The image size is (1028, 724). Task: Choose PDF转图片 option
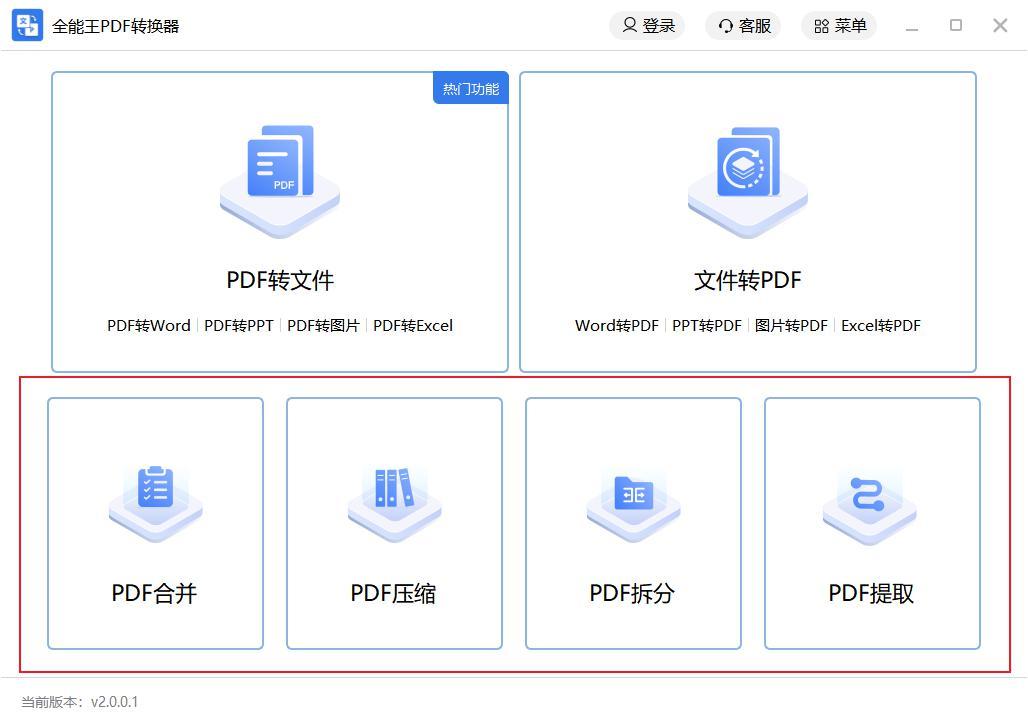tap(323, 326)
